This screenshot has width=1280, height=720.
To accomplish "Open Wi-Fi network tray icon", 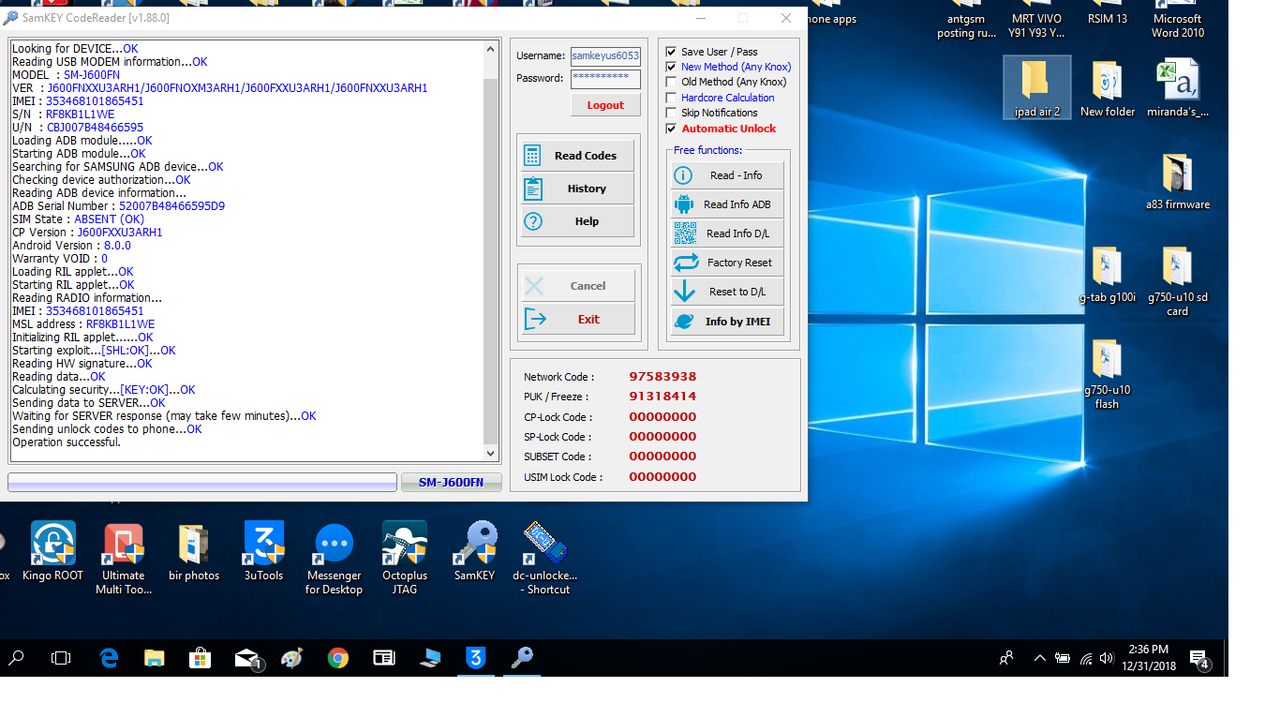I will (1085, 658).
